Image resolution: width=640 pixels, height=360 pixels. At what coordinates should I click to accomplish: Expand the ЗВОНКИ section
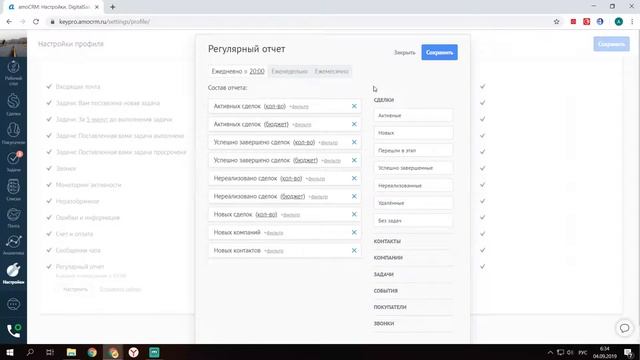click(x=384, y=323)
